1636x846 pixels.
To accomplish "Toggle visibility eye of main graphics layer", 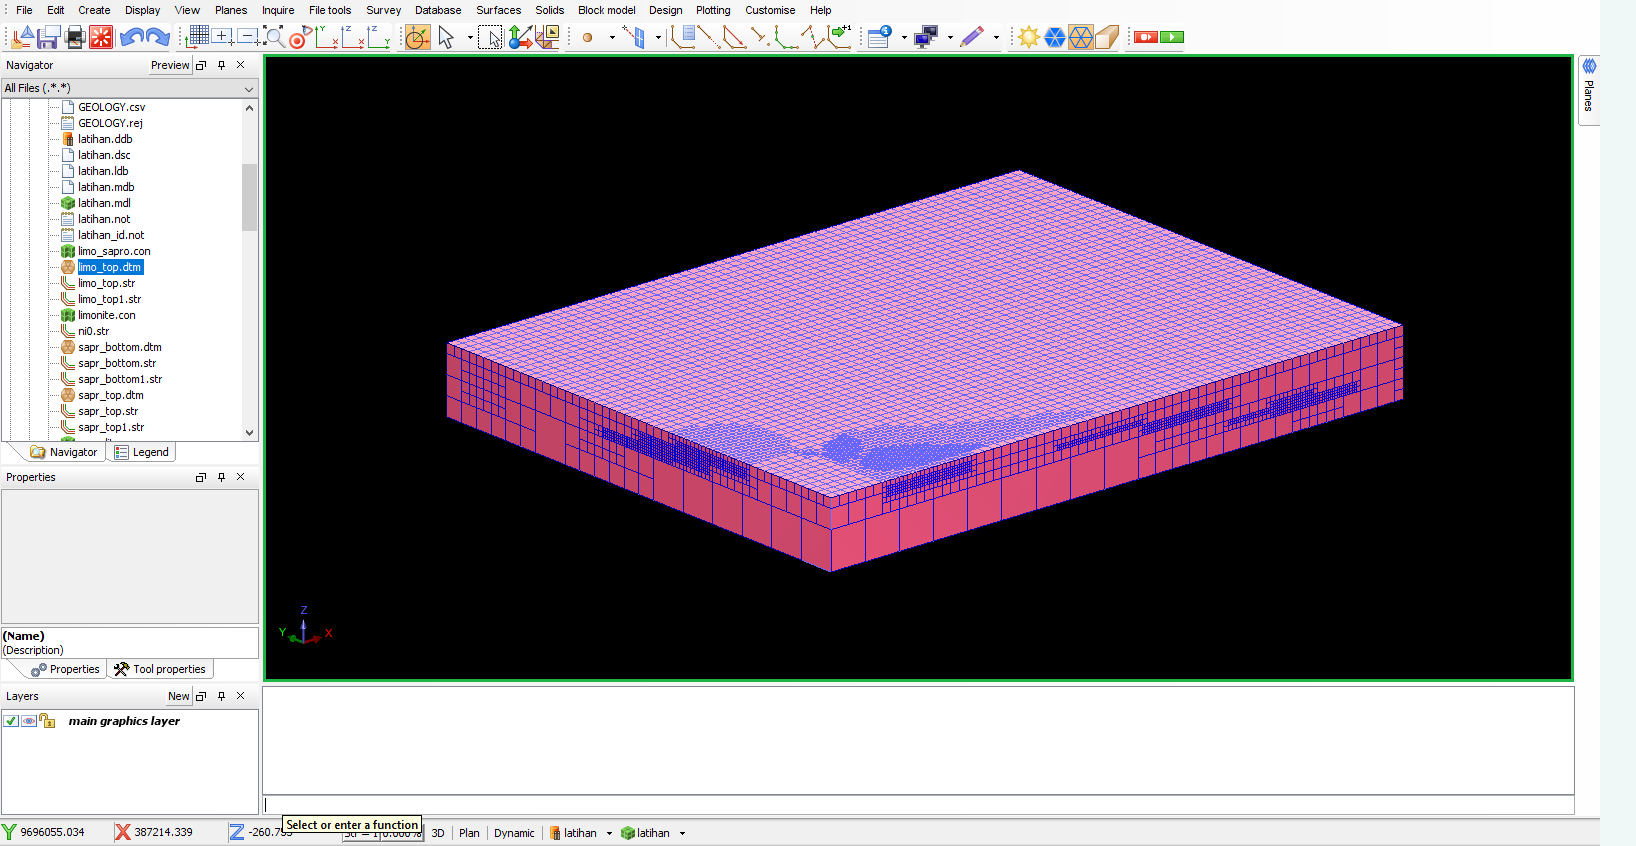I will 29,721.
